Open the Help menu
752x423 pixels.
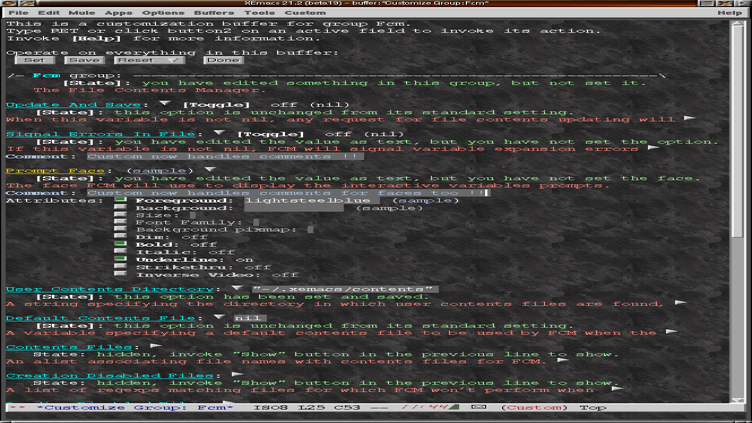pos(729,12)
